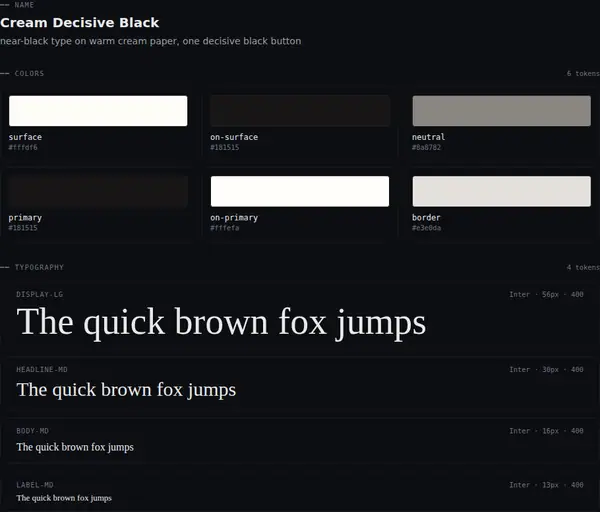Select the on-primary swatch
Viewport: 600px width, 512px height.
pyautogui.click(x=300, y=191)
